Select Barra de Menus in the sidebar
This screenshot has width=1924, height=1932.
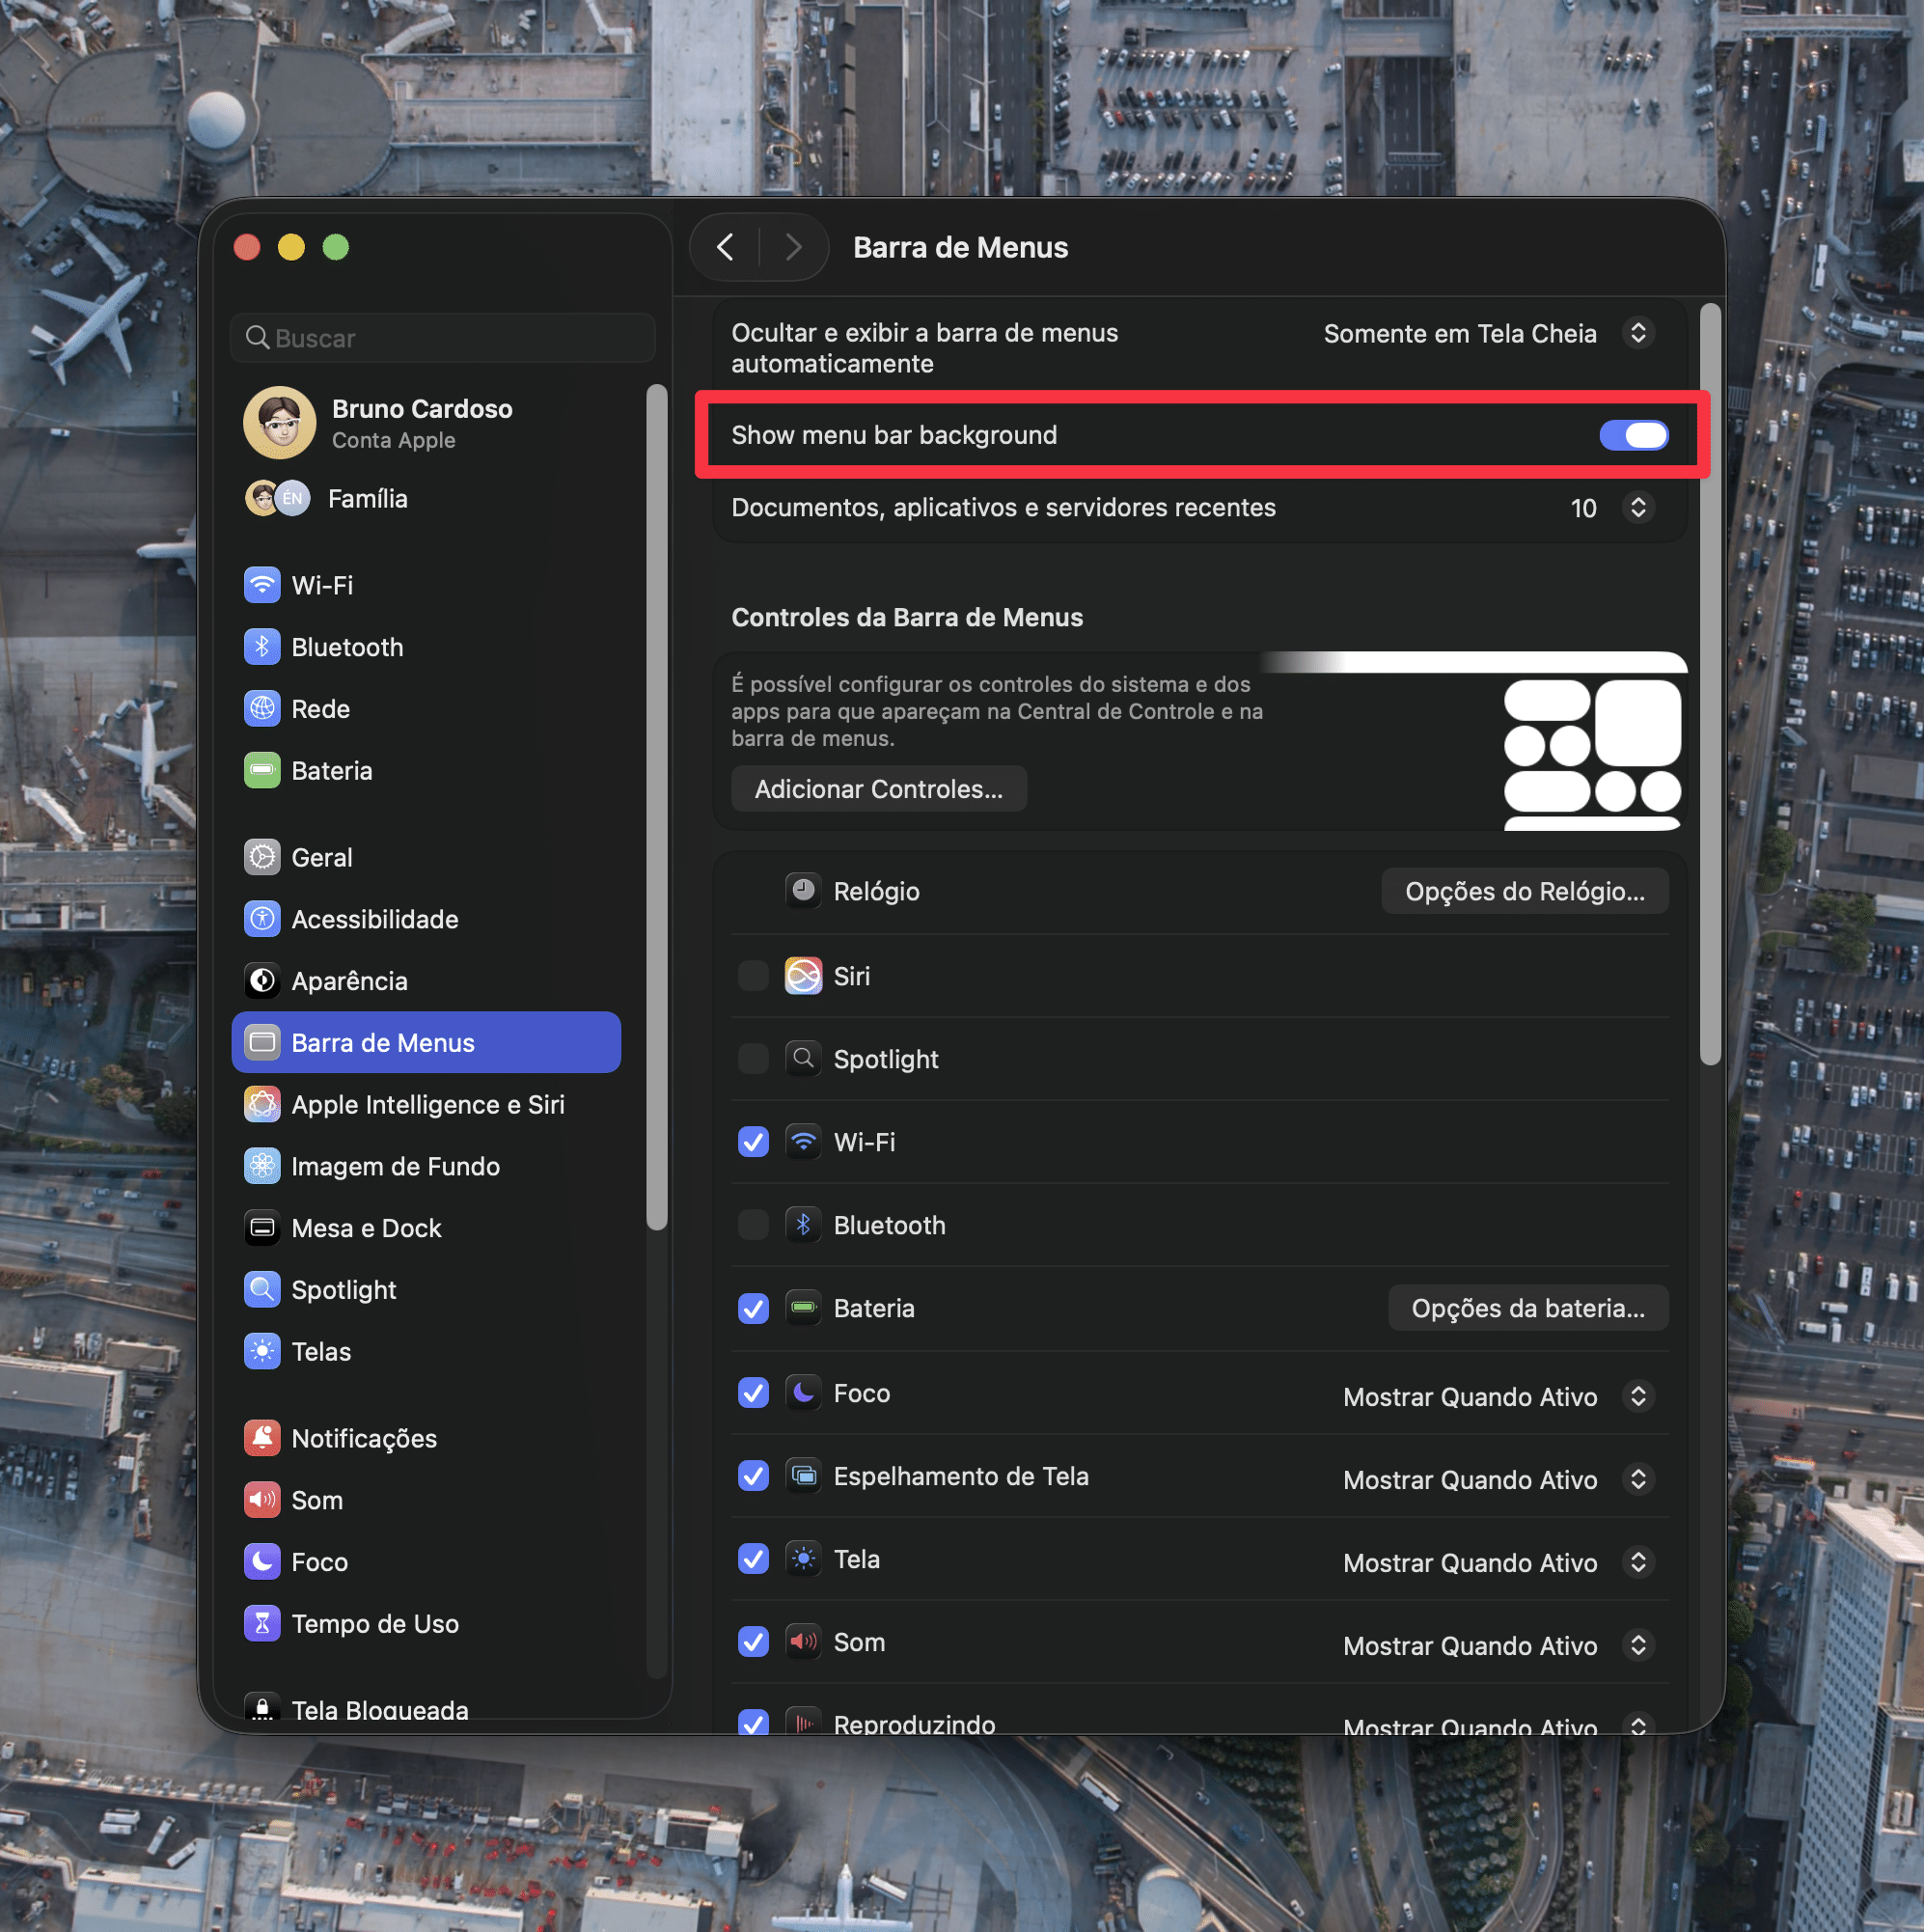coord(426,1043)
